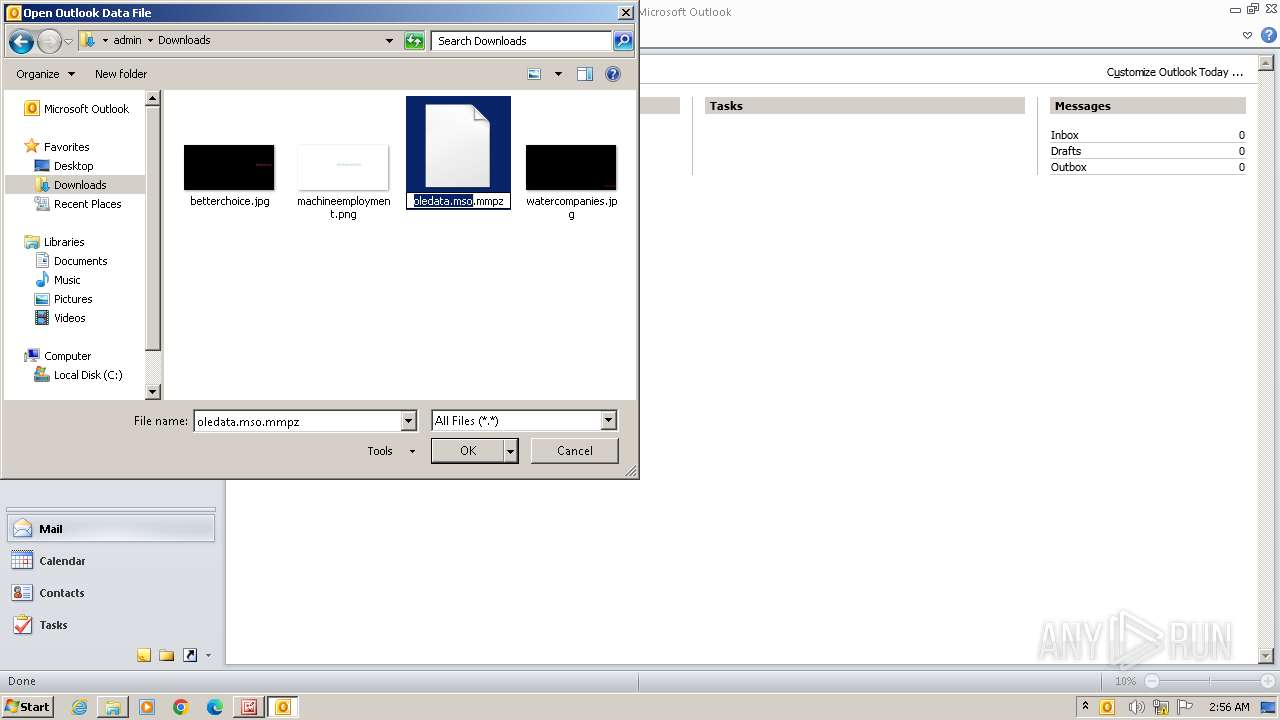Image resolution: width=1280 pixels, height=720 pixels.
Task: Launch Internet Explorer from taskbar
Action: coord(79,707)
